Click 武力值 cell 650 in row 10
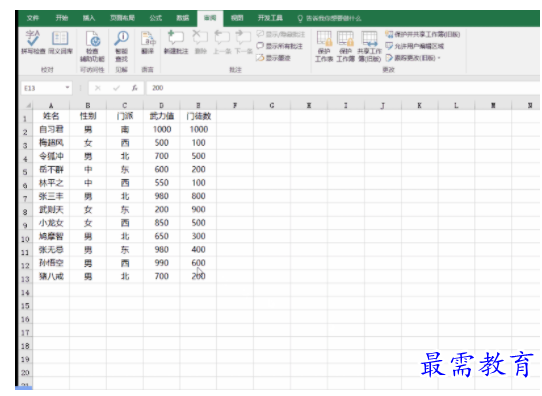 tap(161, 236)
